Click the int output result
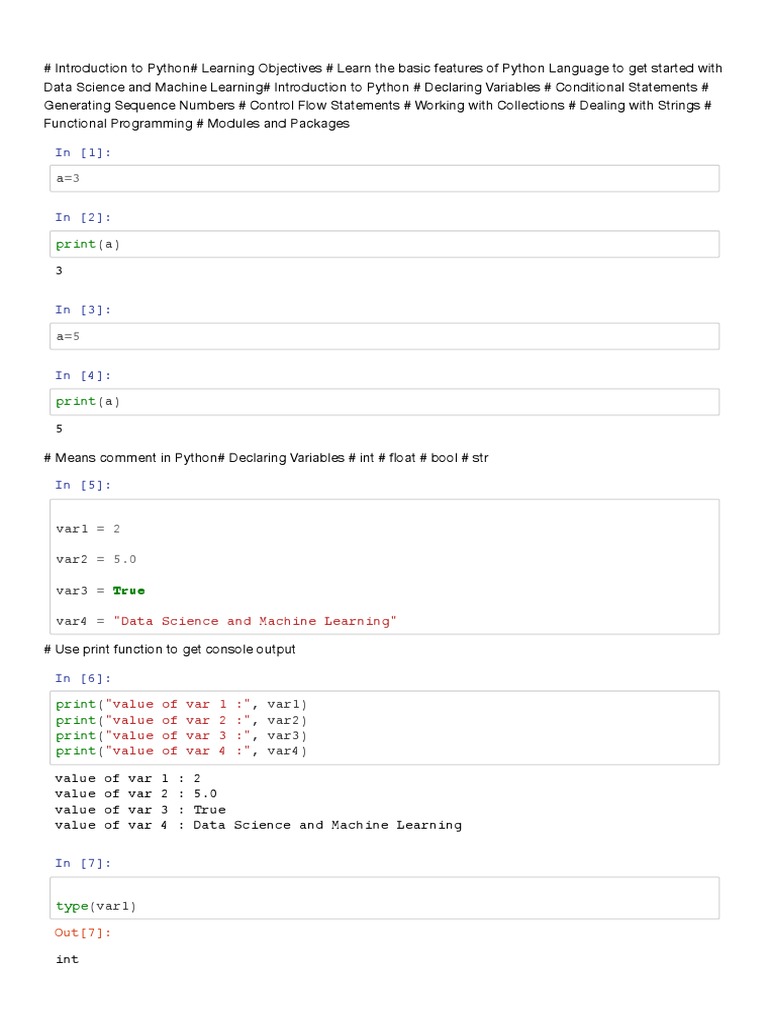 (67, 959)
